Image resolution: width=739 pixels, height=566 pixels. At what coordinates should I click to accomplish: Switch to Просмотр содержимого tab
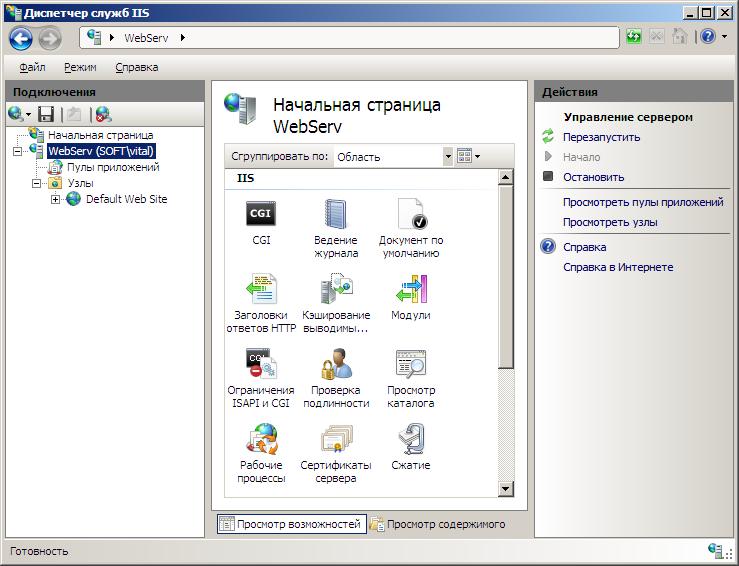pos(437,524)
